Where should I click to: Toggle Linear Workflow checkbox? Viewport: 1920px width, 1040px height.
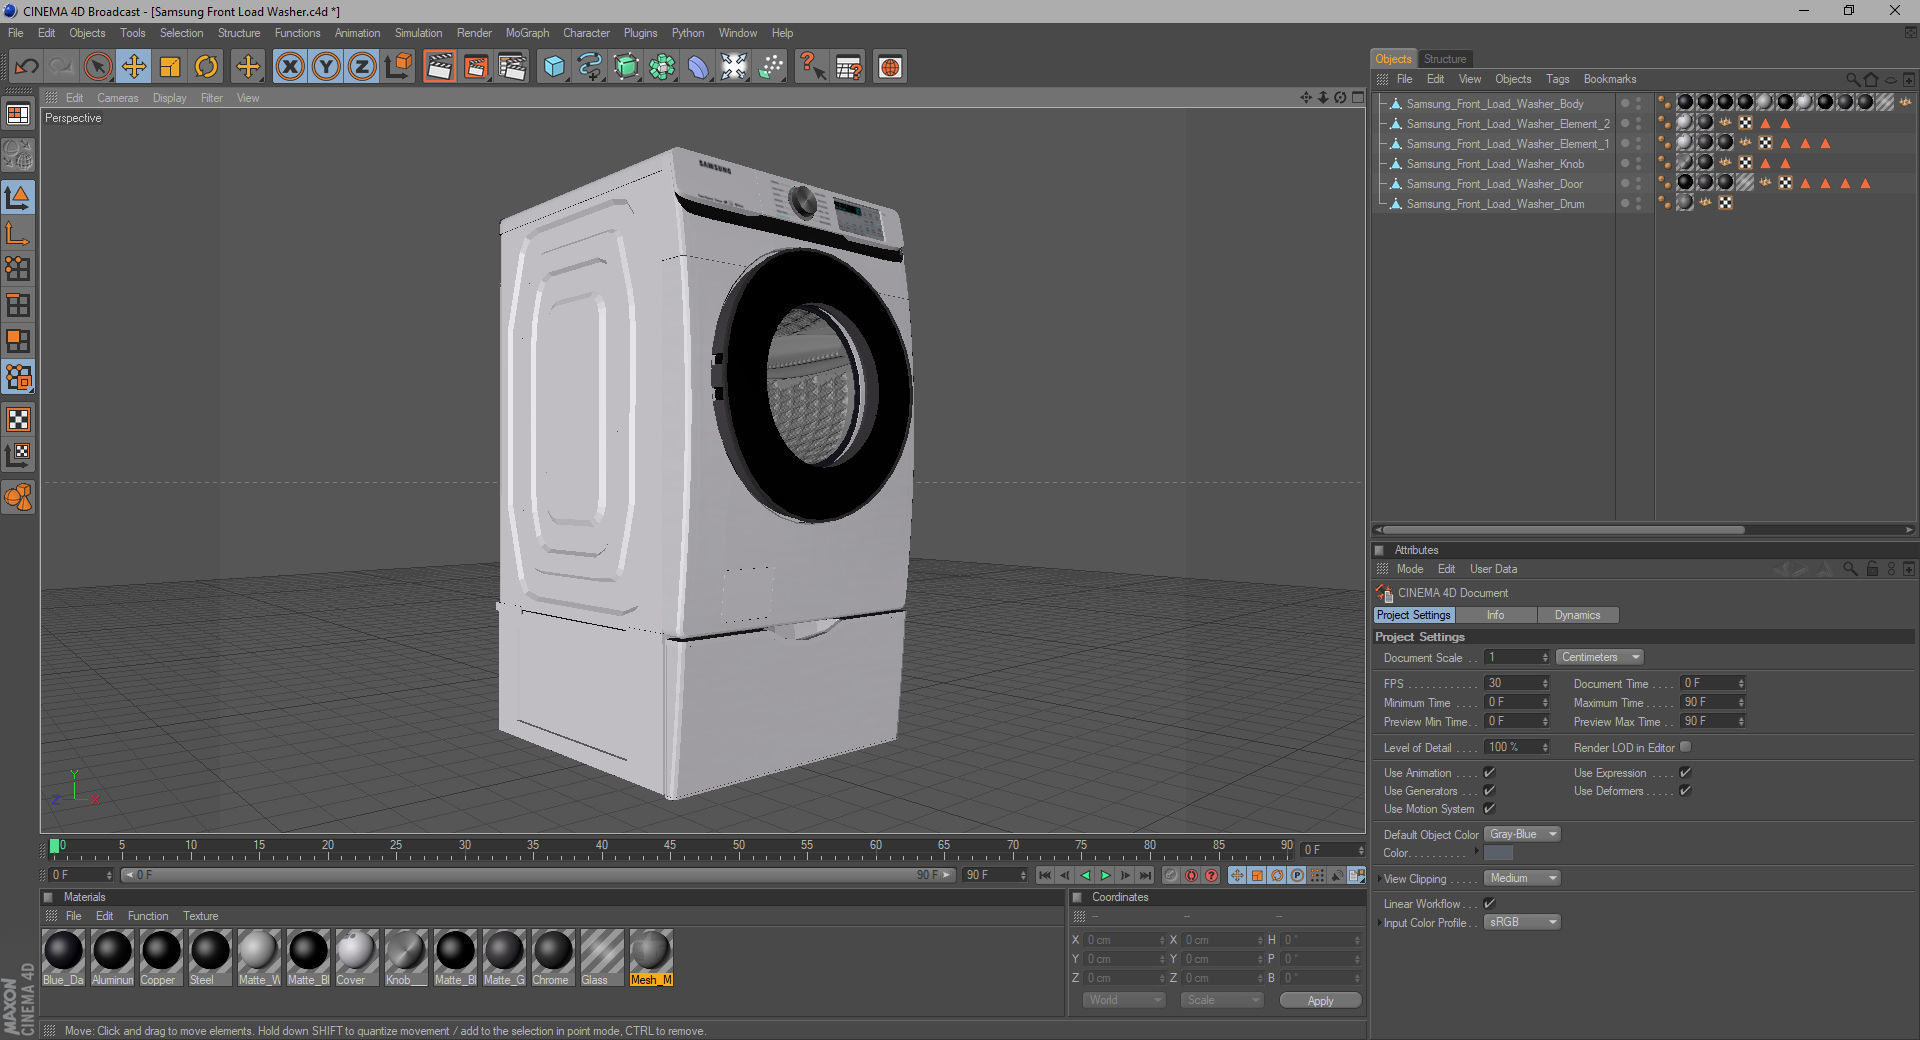pos(1489,904)
